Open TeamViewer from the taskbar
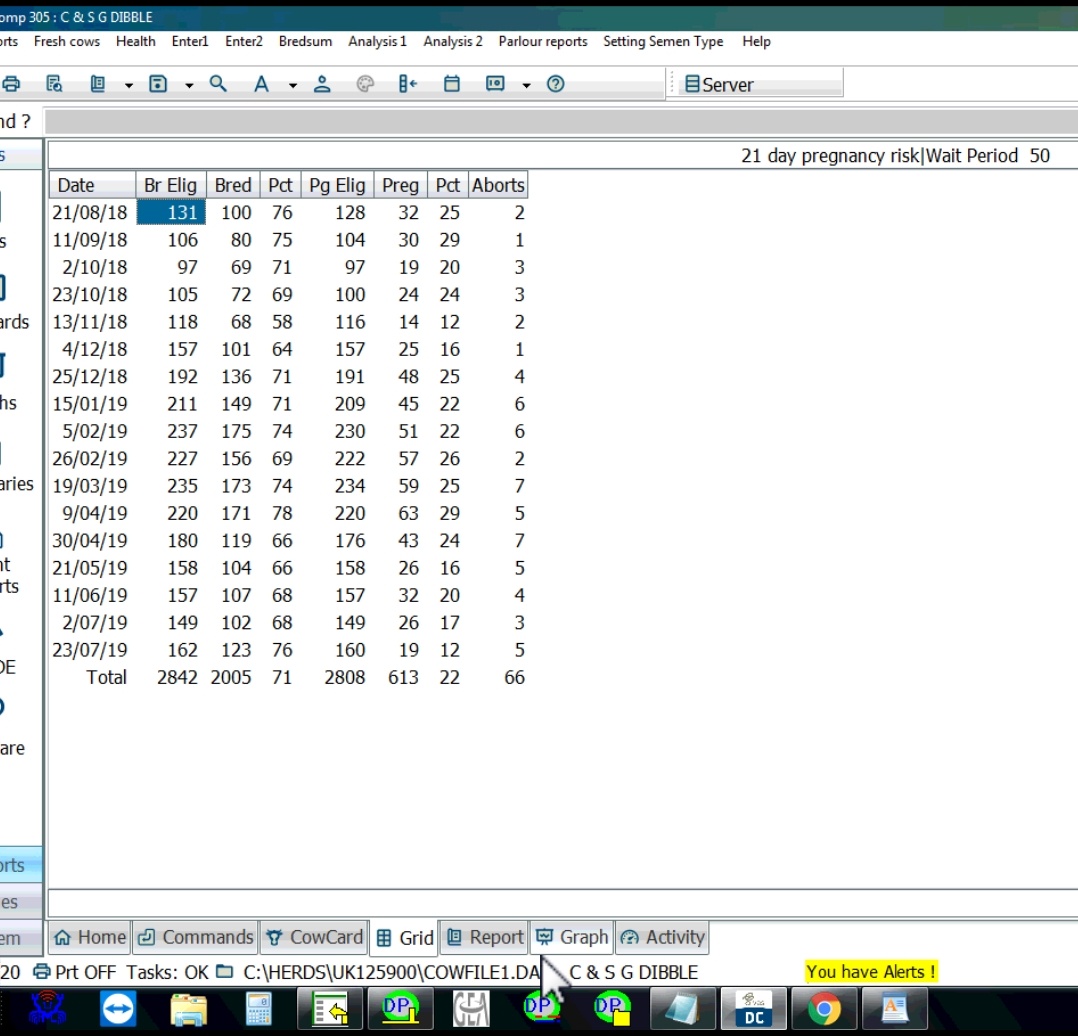The image size is (1078, 1036). point(118,1009)
